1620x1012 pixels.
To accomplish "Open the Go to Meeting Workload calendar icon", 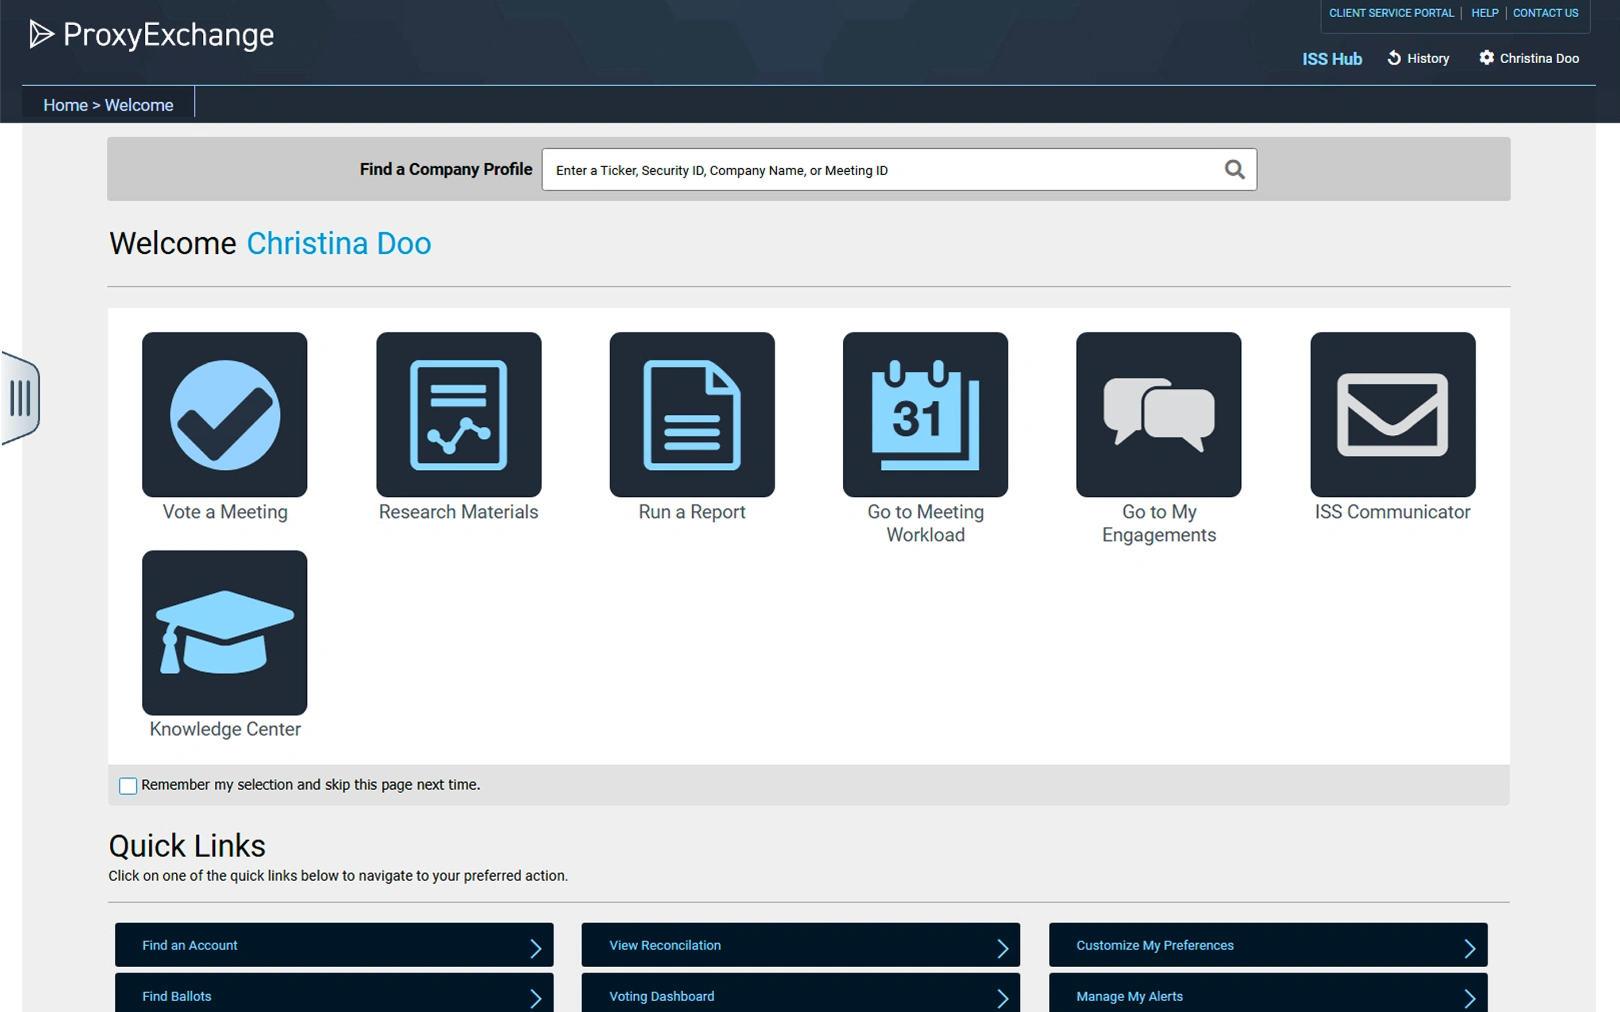I will click(x=926, y=414).
